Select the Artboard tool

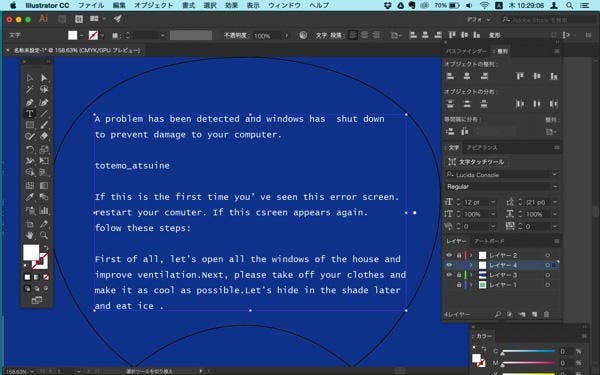coord(30,224)
